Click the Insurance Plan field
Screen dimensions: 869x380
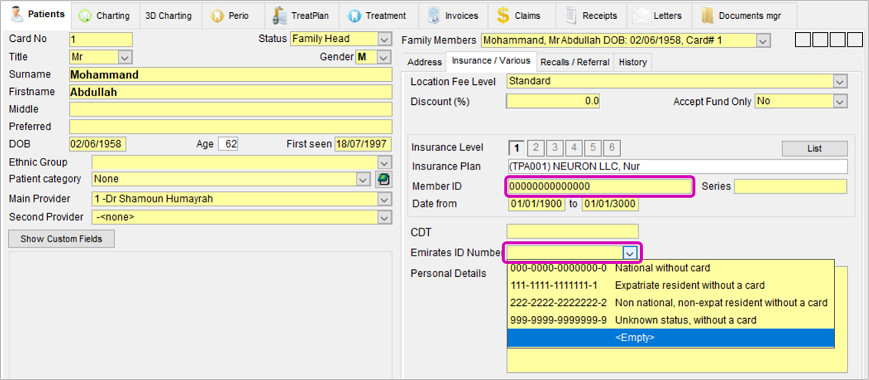(x=677, y=166)
